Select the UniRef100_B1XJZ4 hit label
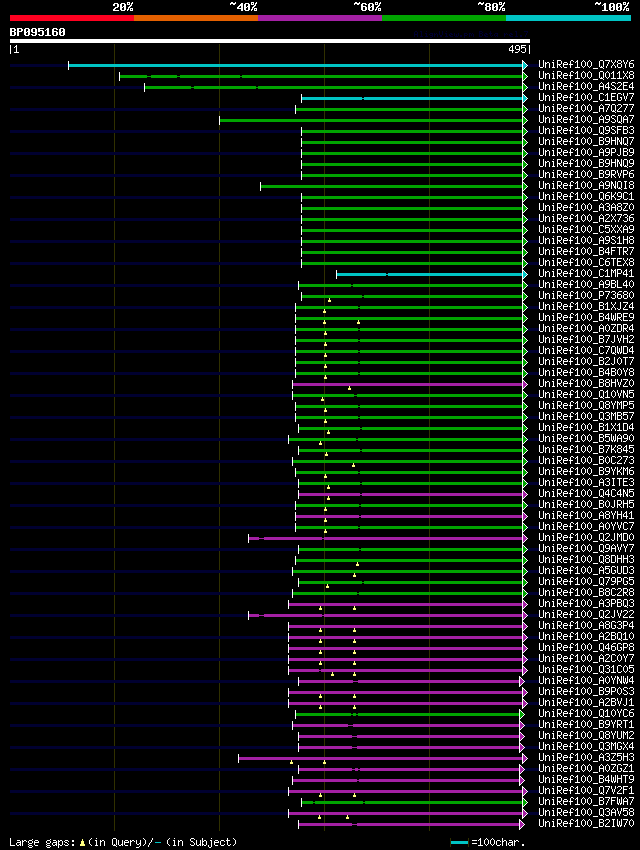Image resolution: width=640 pixels, height=850 pixels. (x=586, y=306)
